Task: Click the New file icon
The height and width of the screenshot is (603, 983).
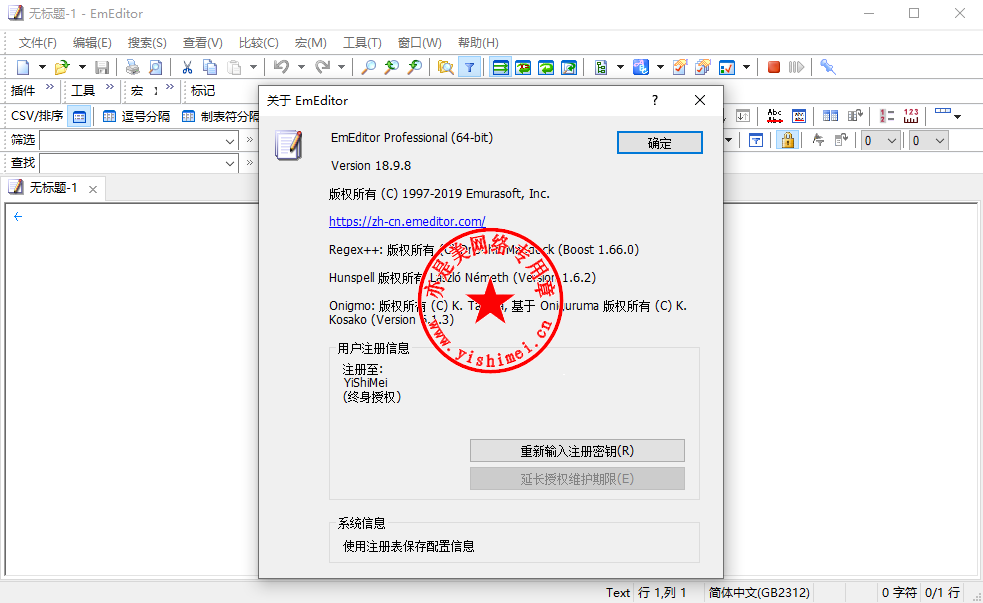Action: click(x=23, y=67)
